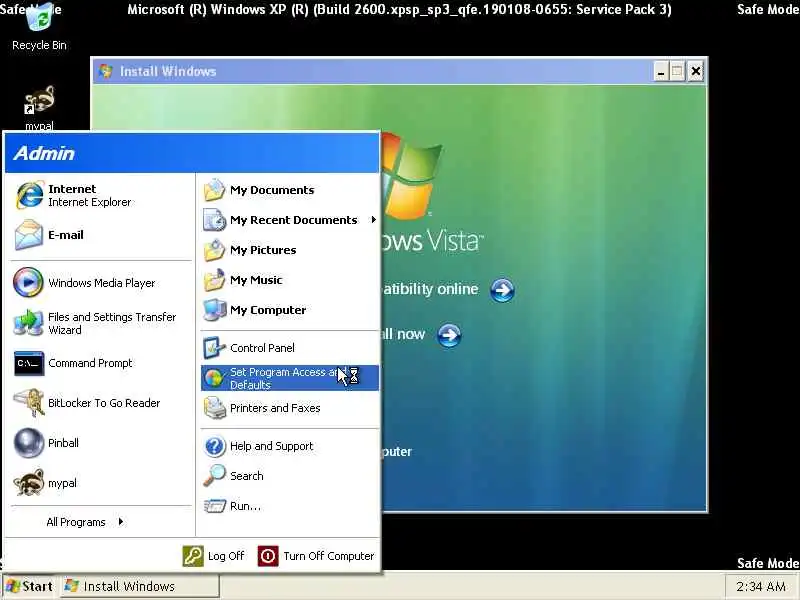Open Control Panel icon

tap(215, 347)
